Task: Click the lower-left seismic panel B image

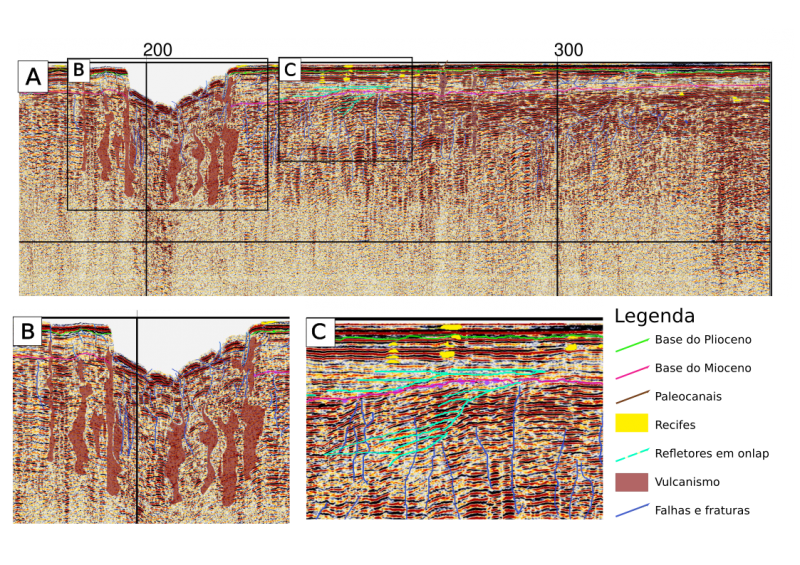Action: tap(151, 420)
